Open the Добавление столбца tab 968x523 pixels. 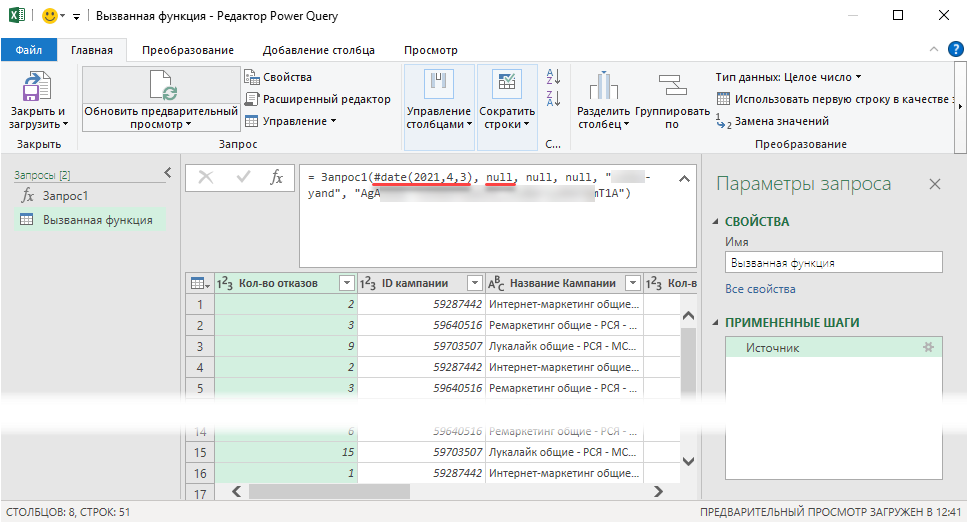coord(318,50)
